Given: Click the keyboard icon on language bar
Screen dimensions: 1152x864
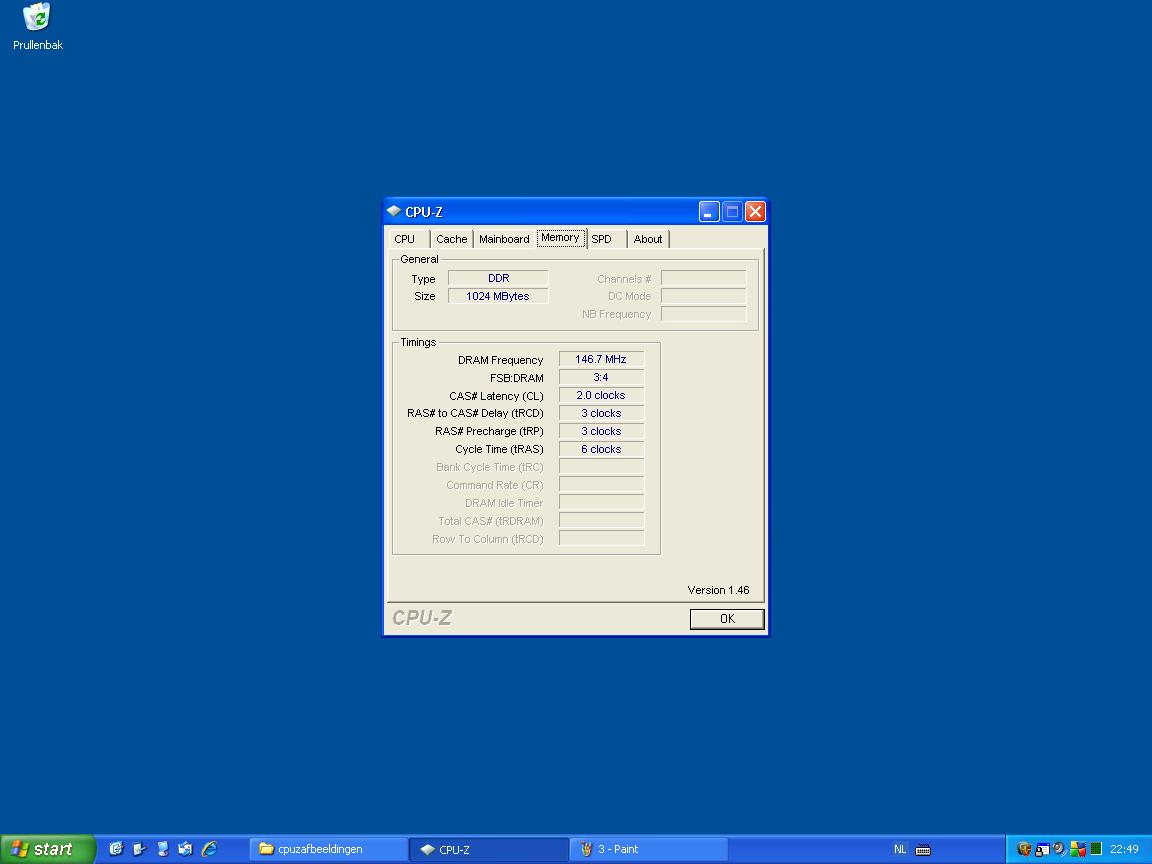Looking at the screenshot, I should point(924,850).
